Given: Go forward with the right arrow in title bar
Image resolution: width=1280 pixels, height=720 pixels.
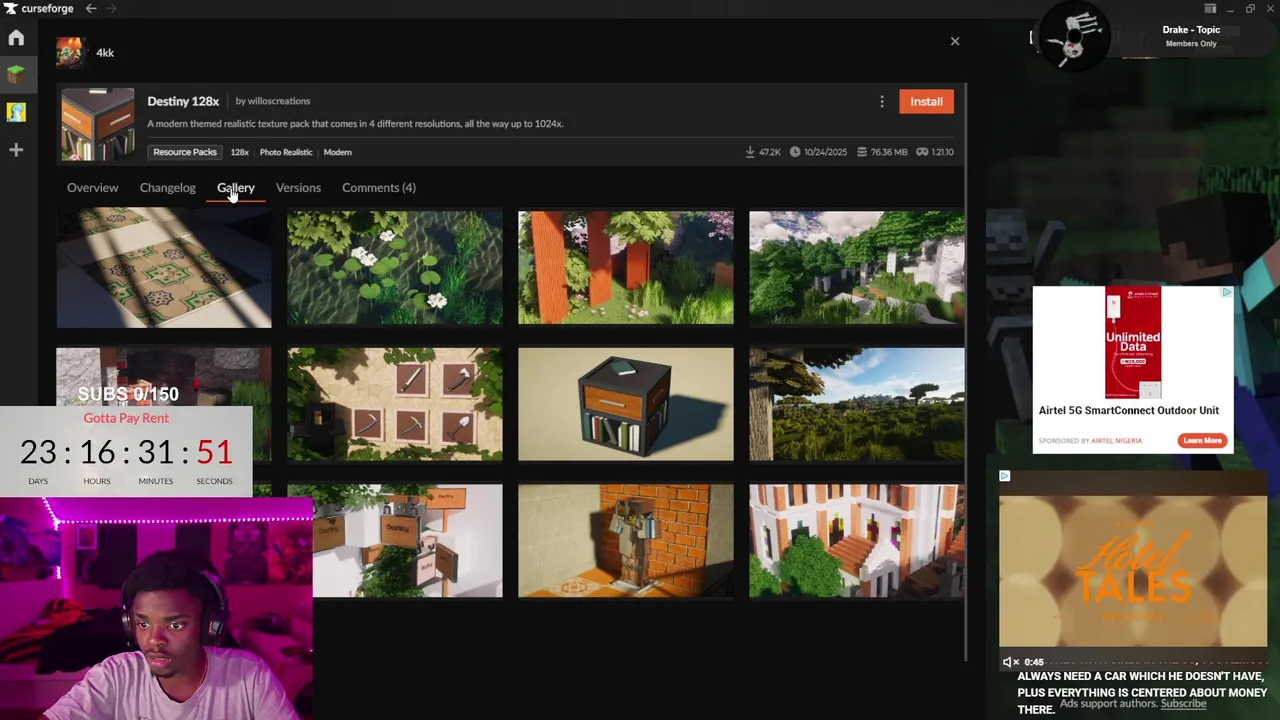Looking at the screenshot, I should tap(111, 9).
